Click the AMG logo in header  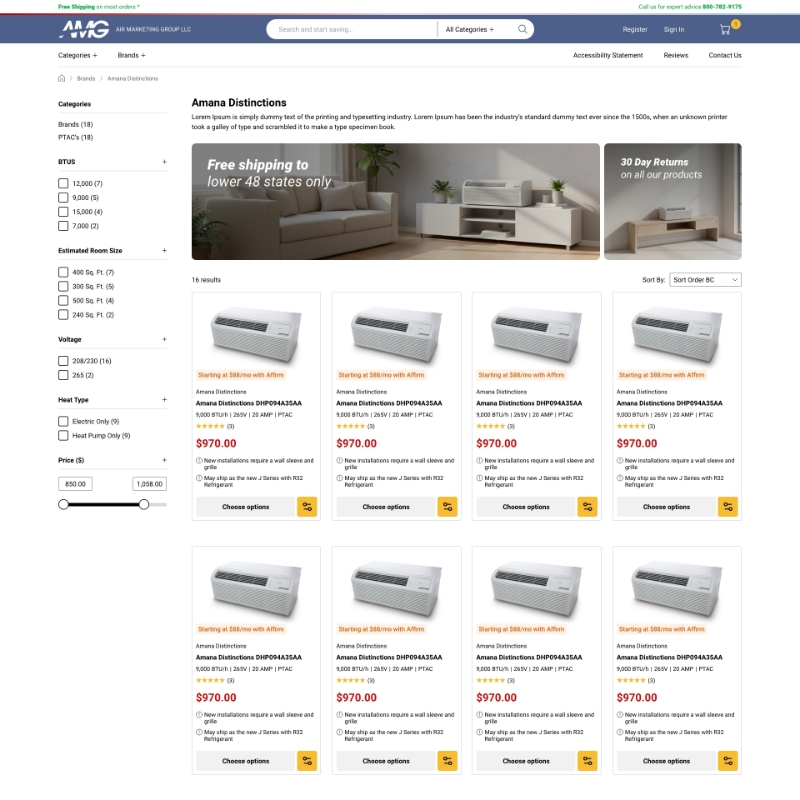click(83, 29)
